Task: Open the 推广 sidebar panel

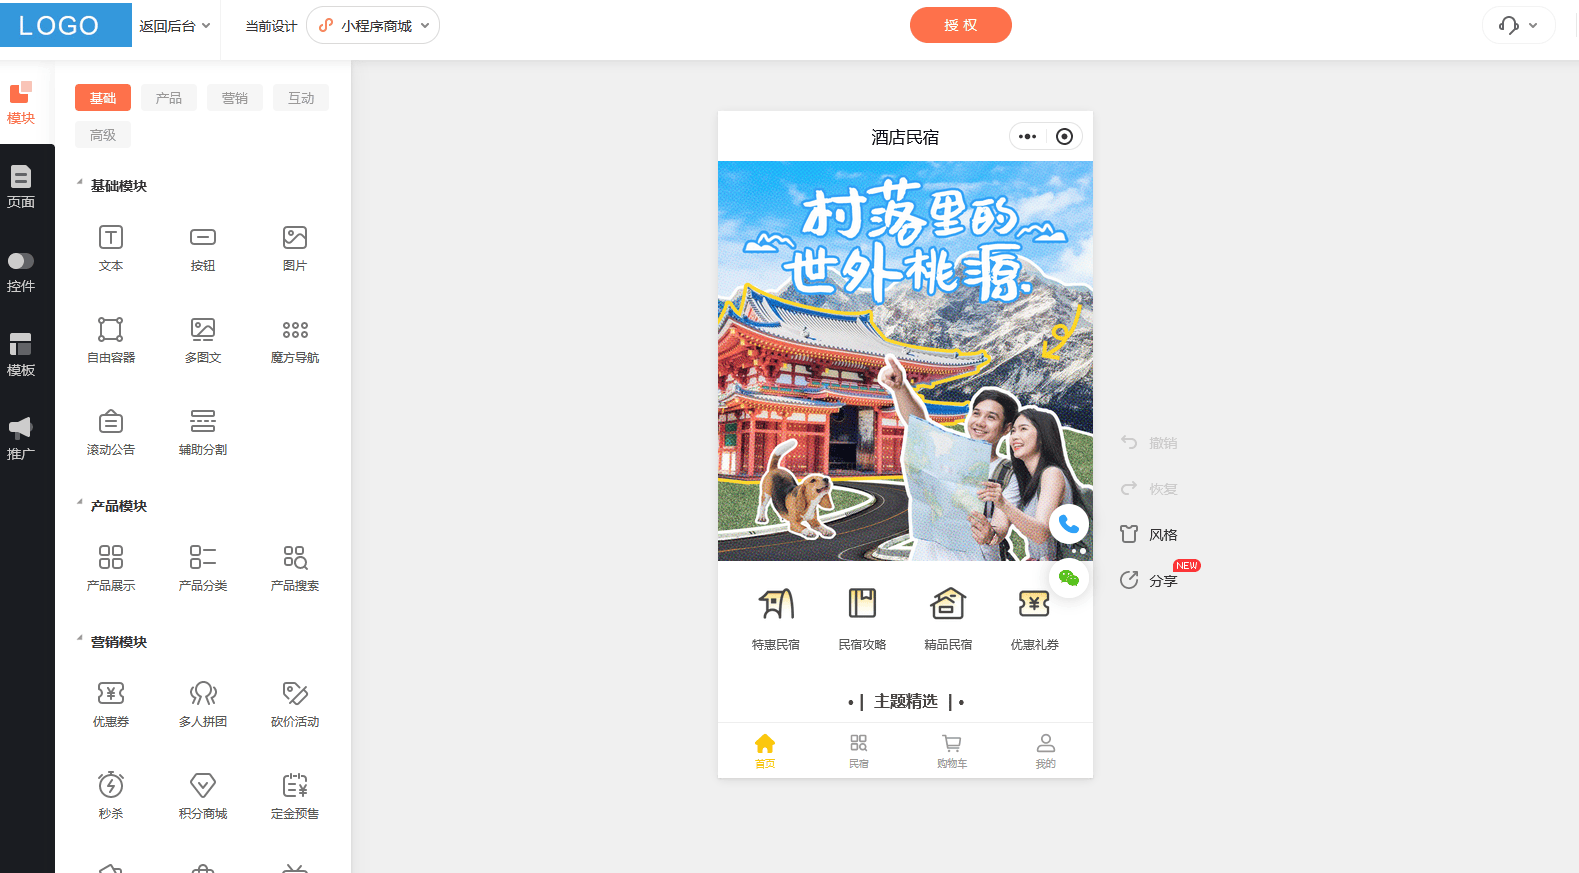Action: [x=21, y=439]
